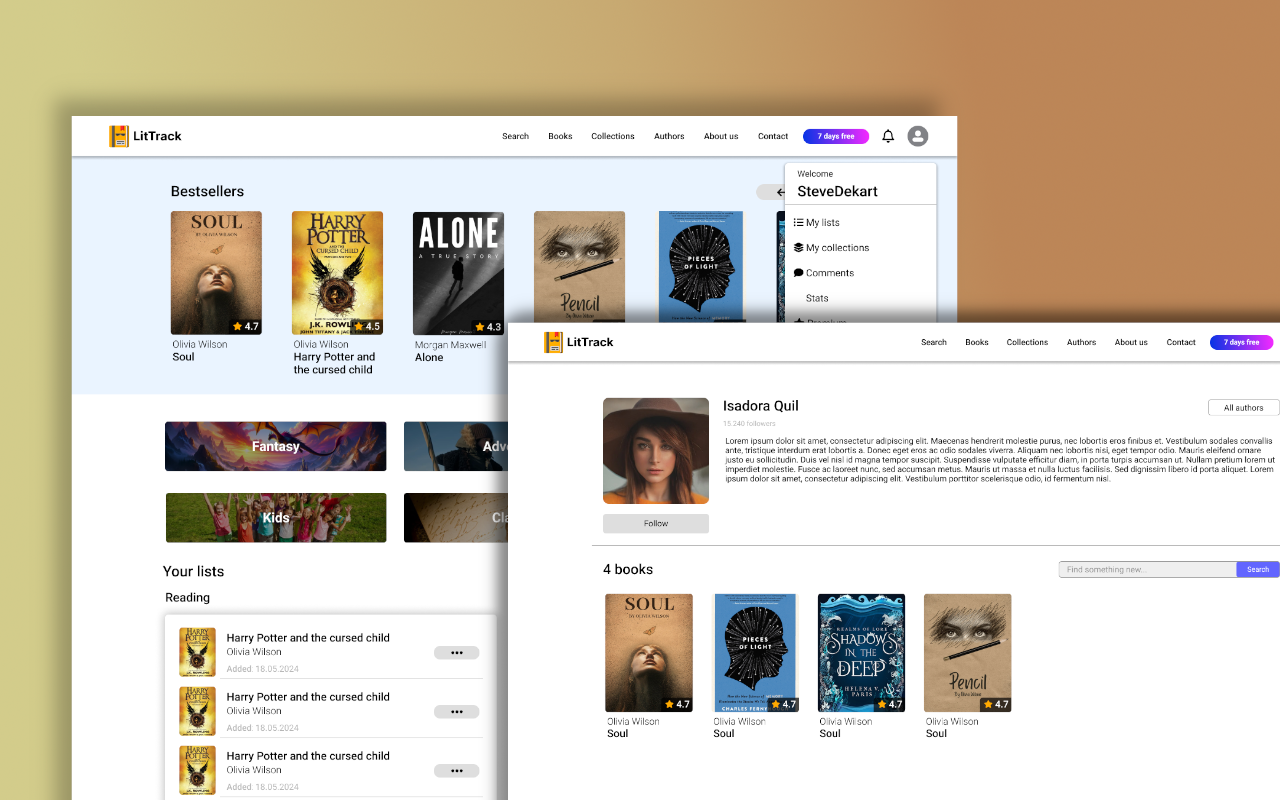Click the 7 days free button near the bell
Image resolution: width=1280 pixels, height=800 pixels.
click(835, 136)
